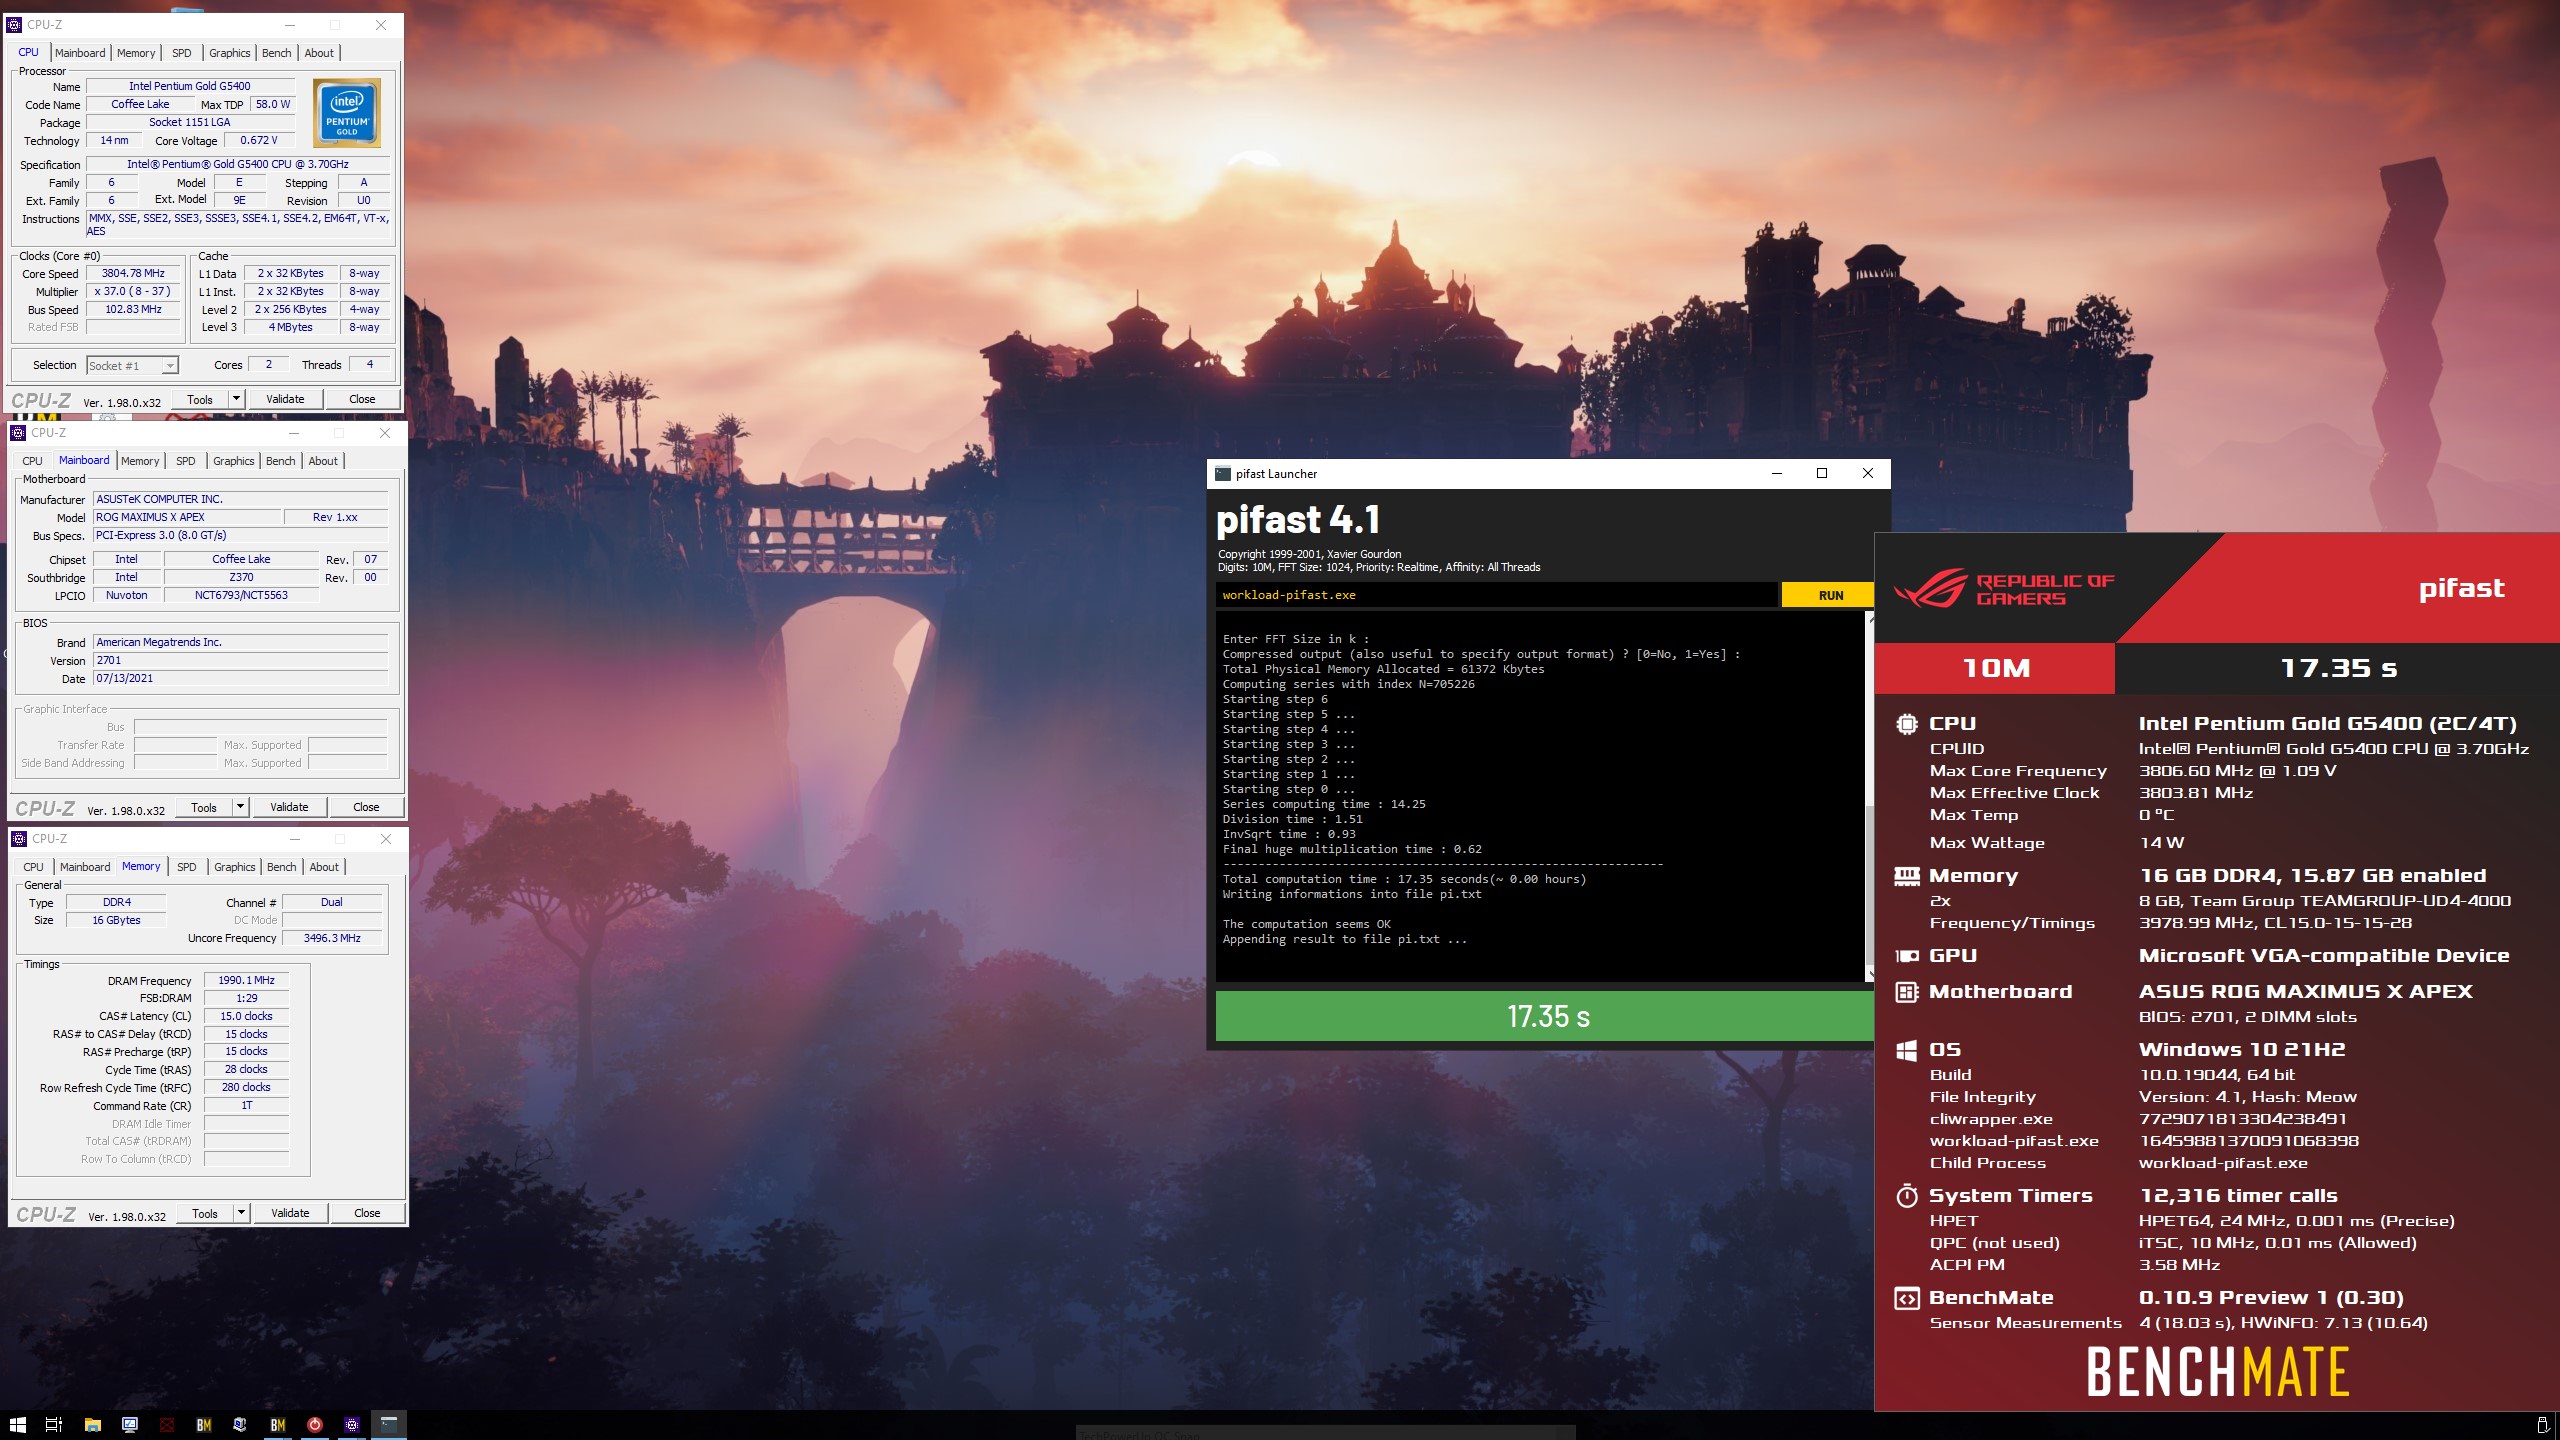Click the workload-pifast.exe command field
This screenshot has height=1440, width=2560.
pos(1497,595)
